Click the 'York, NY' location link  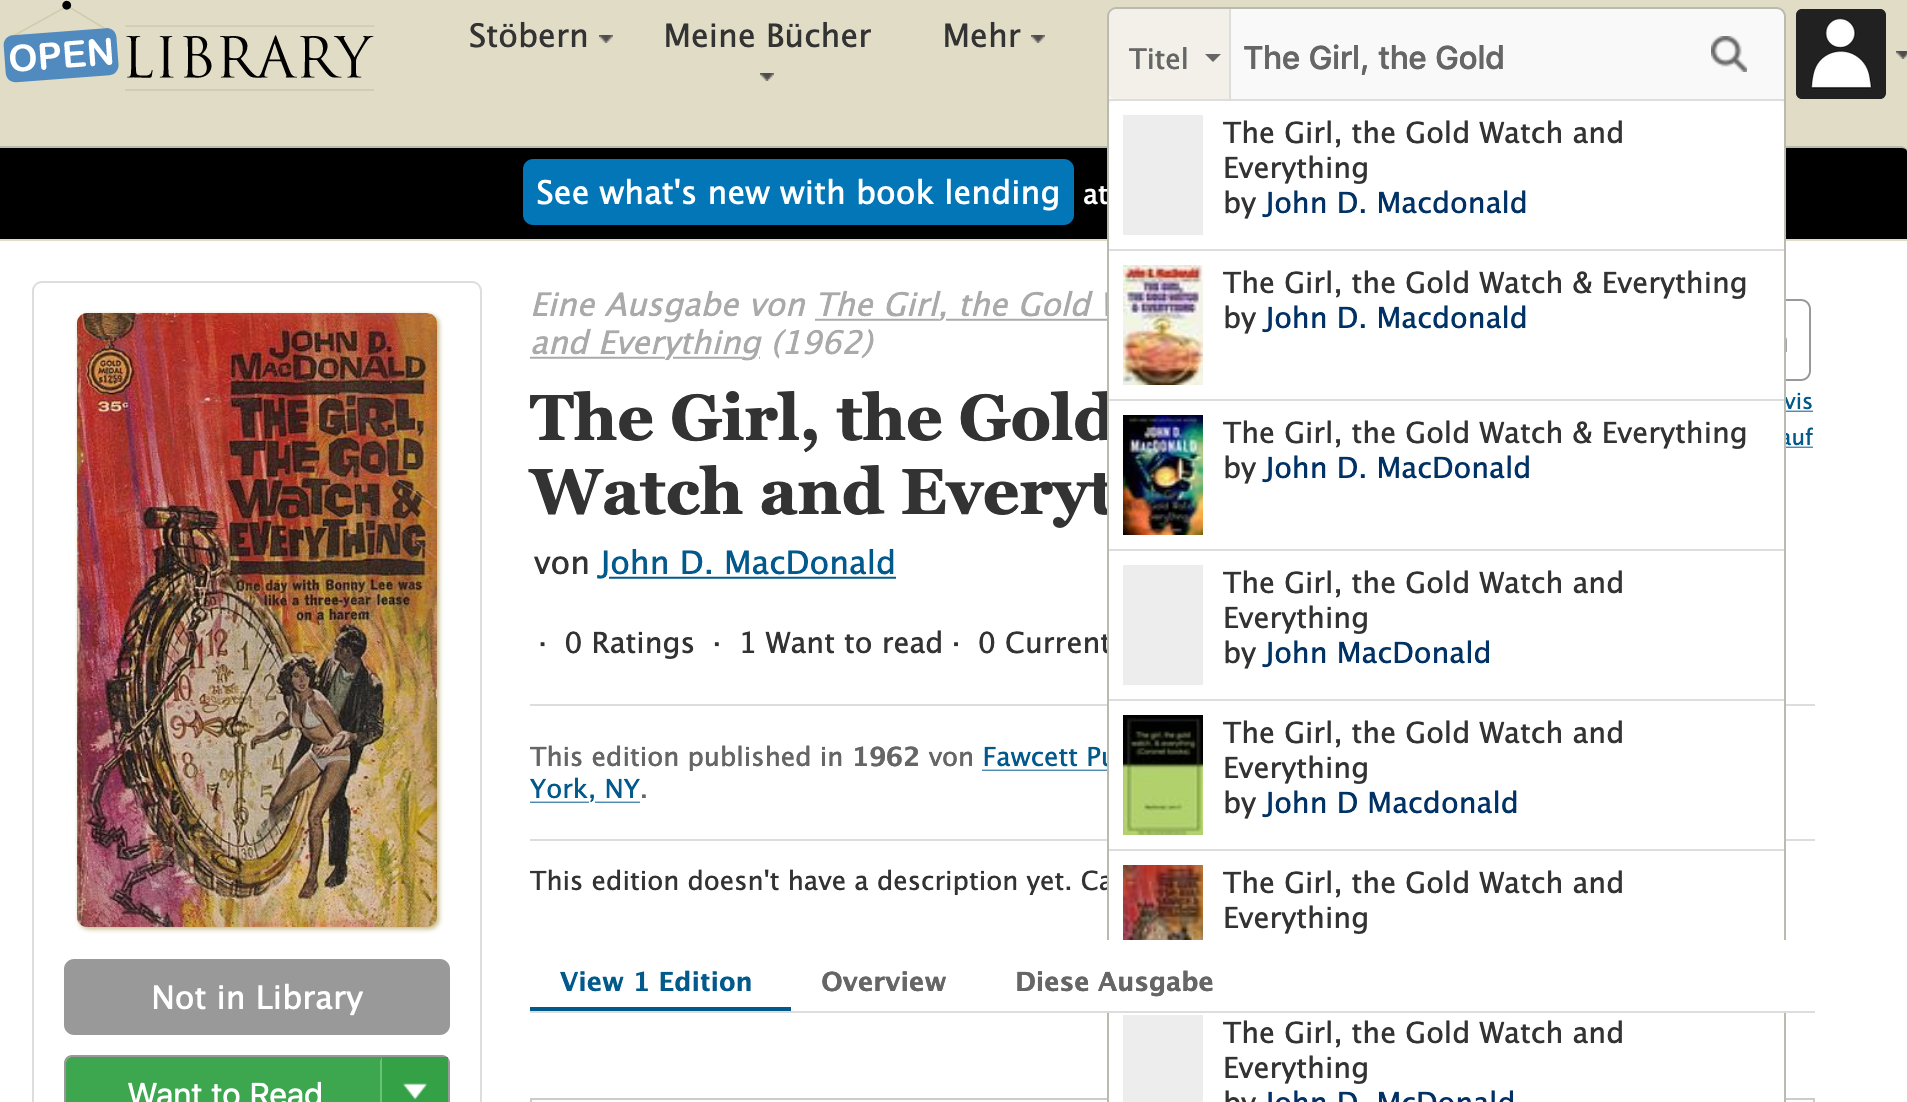click(x=585, y=789)
